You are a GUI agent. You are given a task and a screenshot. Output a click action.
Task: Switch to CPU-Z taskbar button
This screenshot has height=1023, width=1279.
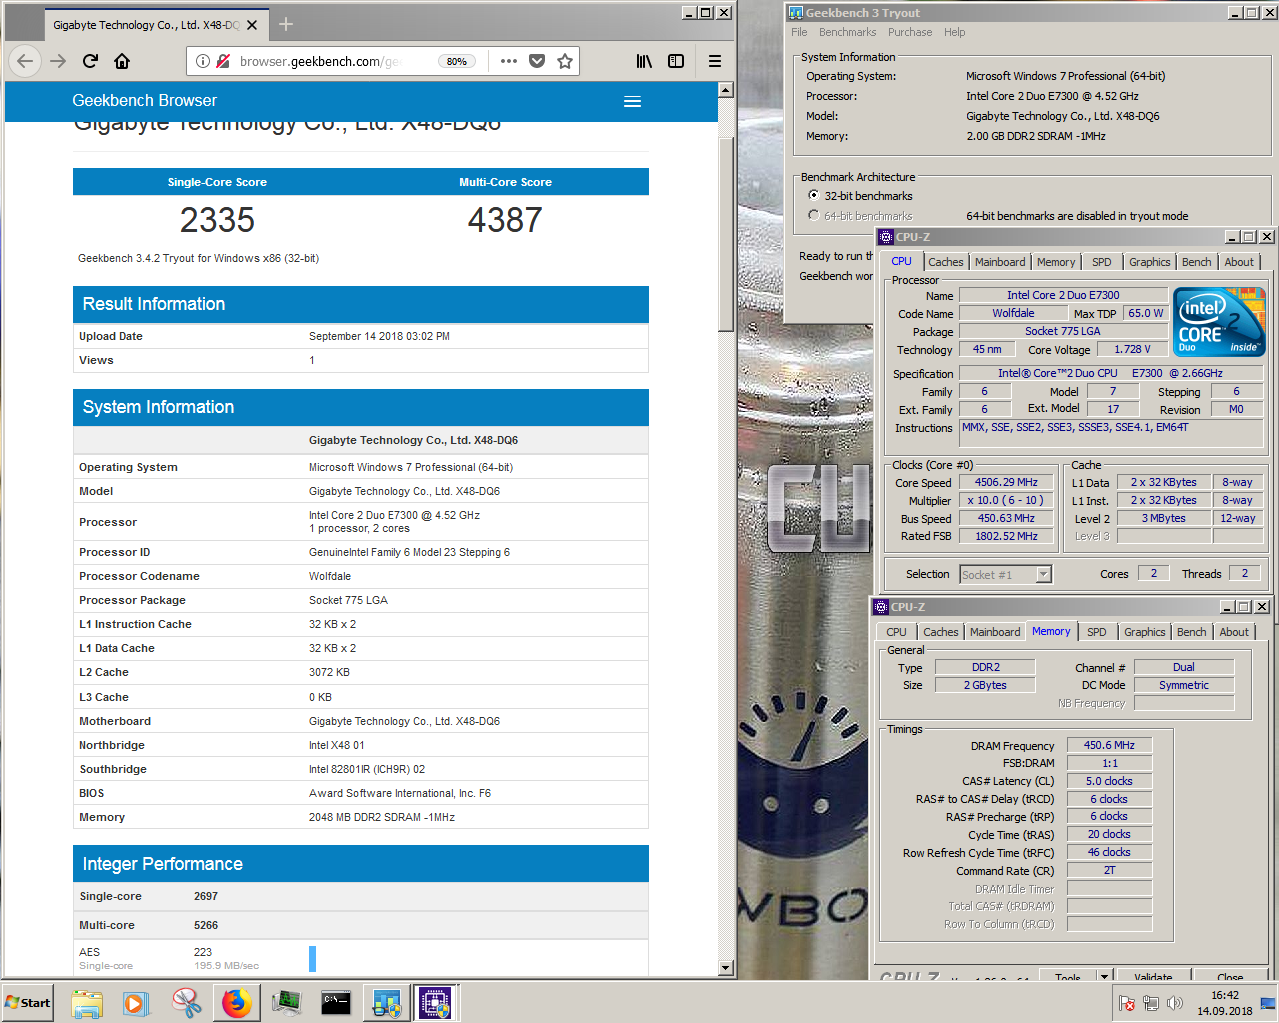click(436, 1002)
